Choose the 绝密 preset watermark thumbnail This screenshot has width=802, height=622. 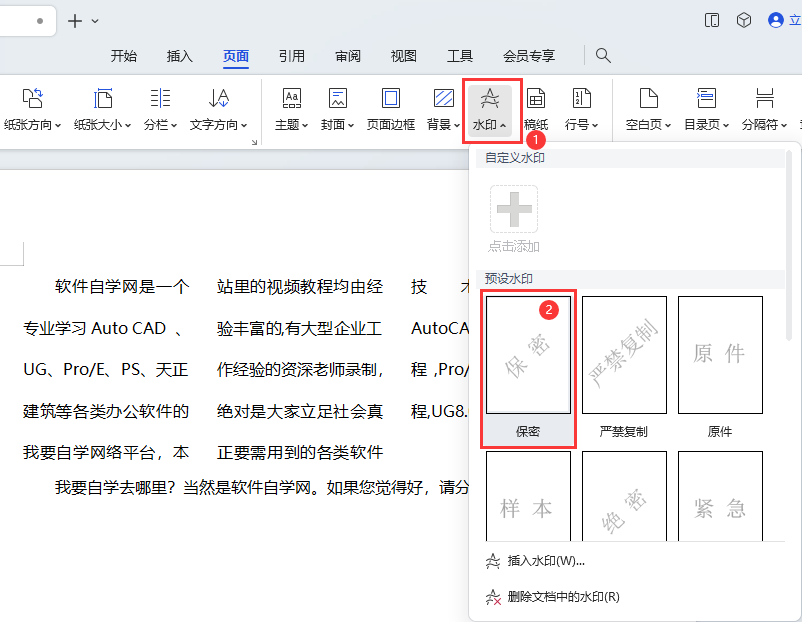pos(624,496)
